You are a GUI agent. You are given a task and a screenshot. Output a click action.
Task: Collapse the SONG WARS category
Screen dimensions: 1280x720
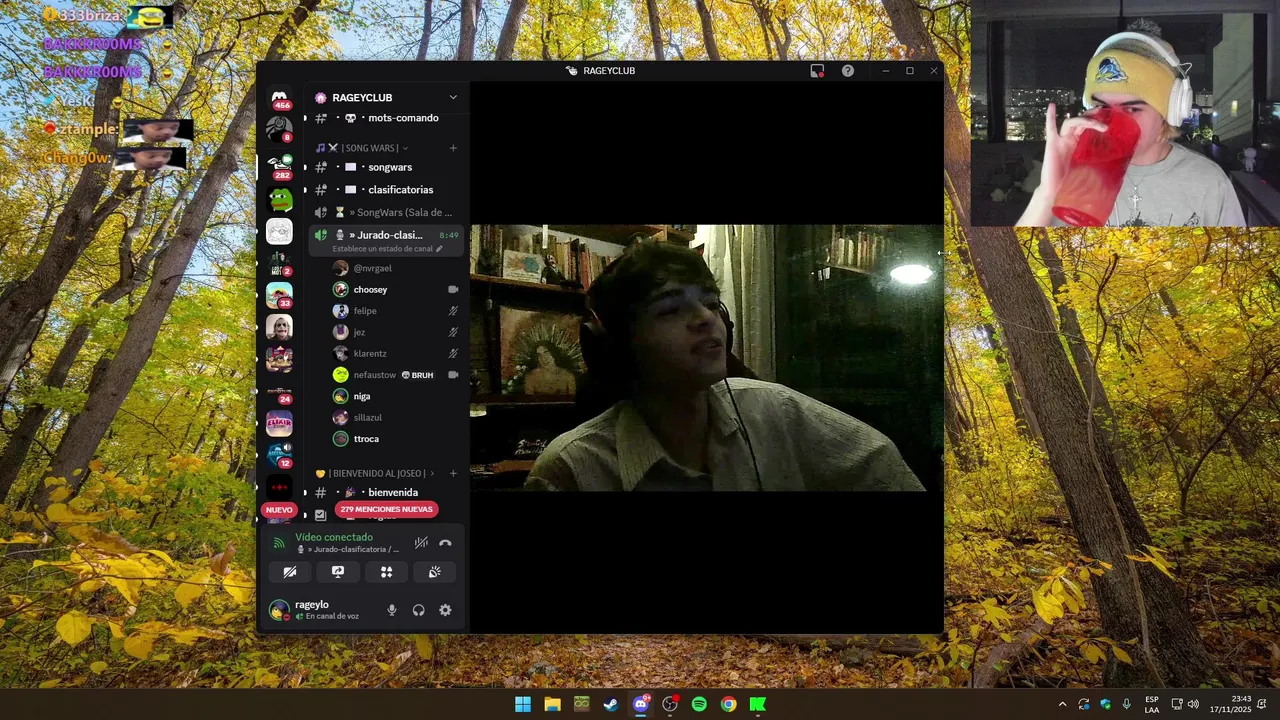click(x=372, y=148)
